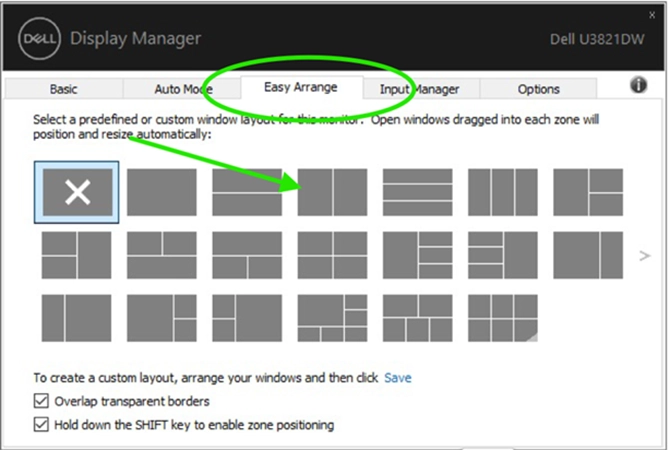
Task: Choose the three equal vertical columns layout
Action: click(x=503, y=192)
